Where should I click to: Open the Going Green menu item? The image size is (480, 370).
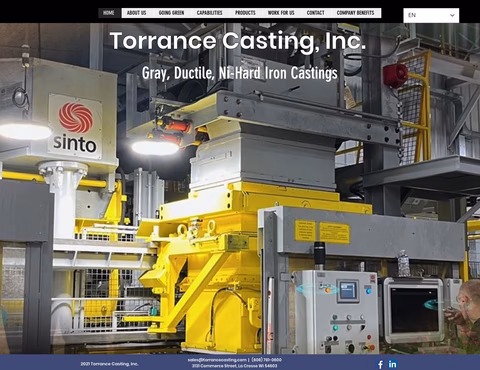point(171,13)
